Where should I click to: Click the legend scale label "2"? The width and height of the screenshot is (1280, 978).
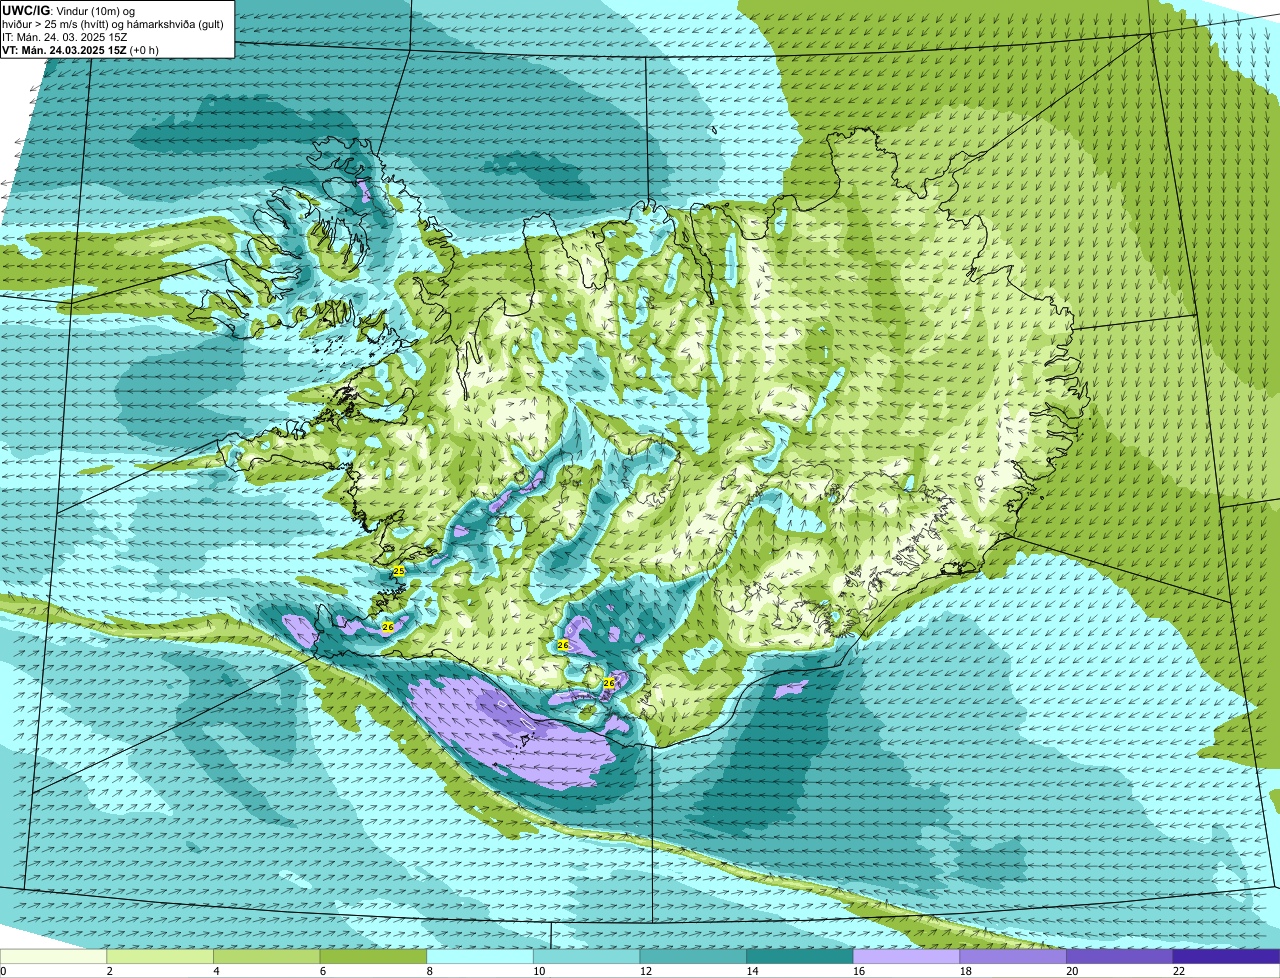[109, 971]
